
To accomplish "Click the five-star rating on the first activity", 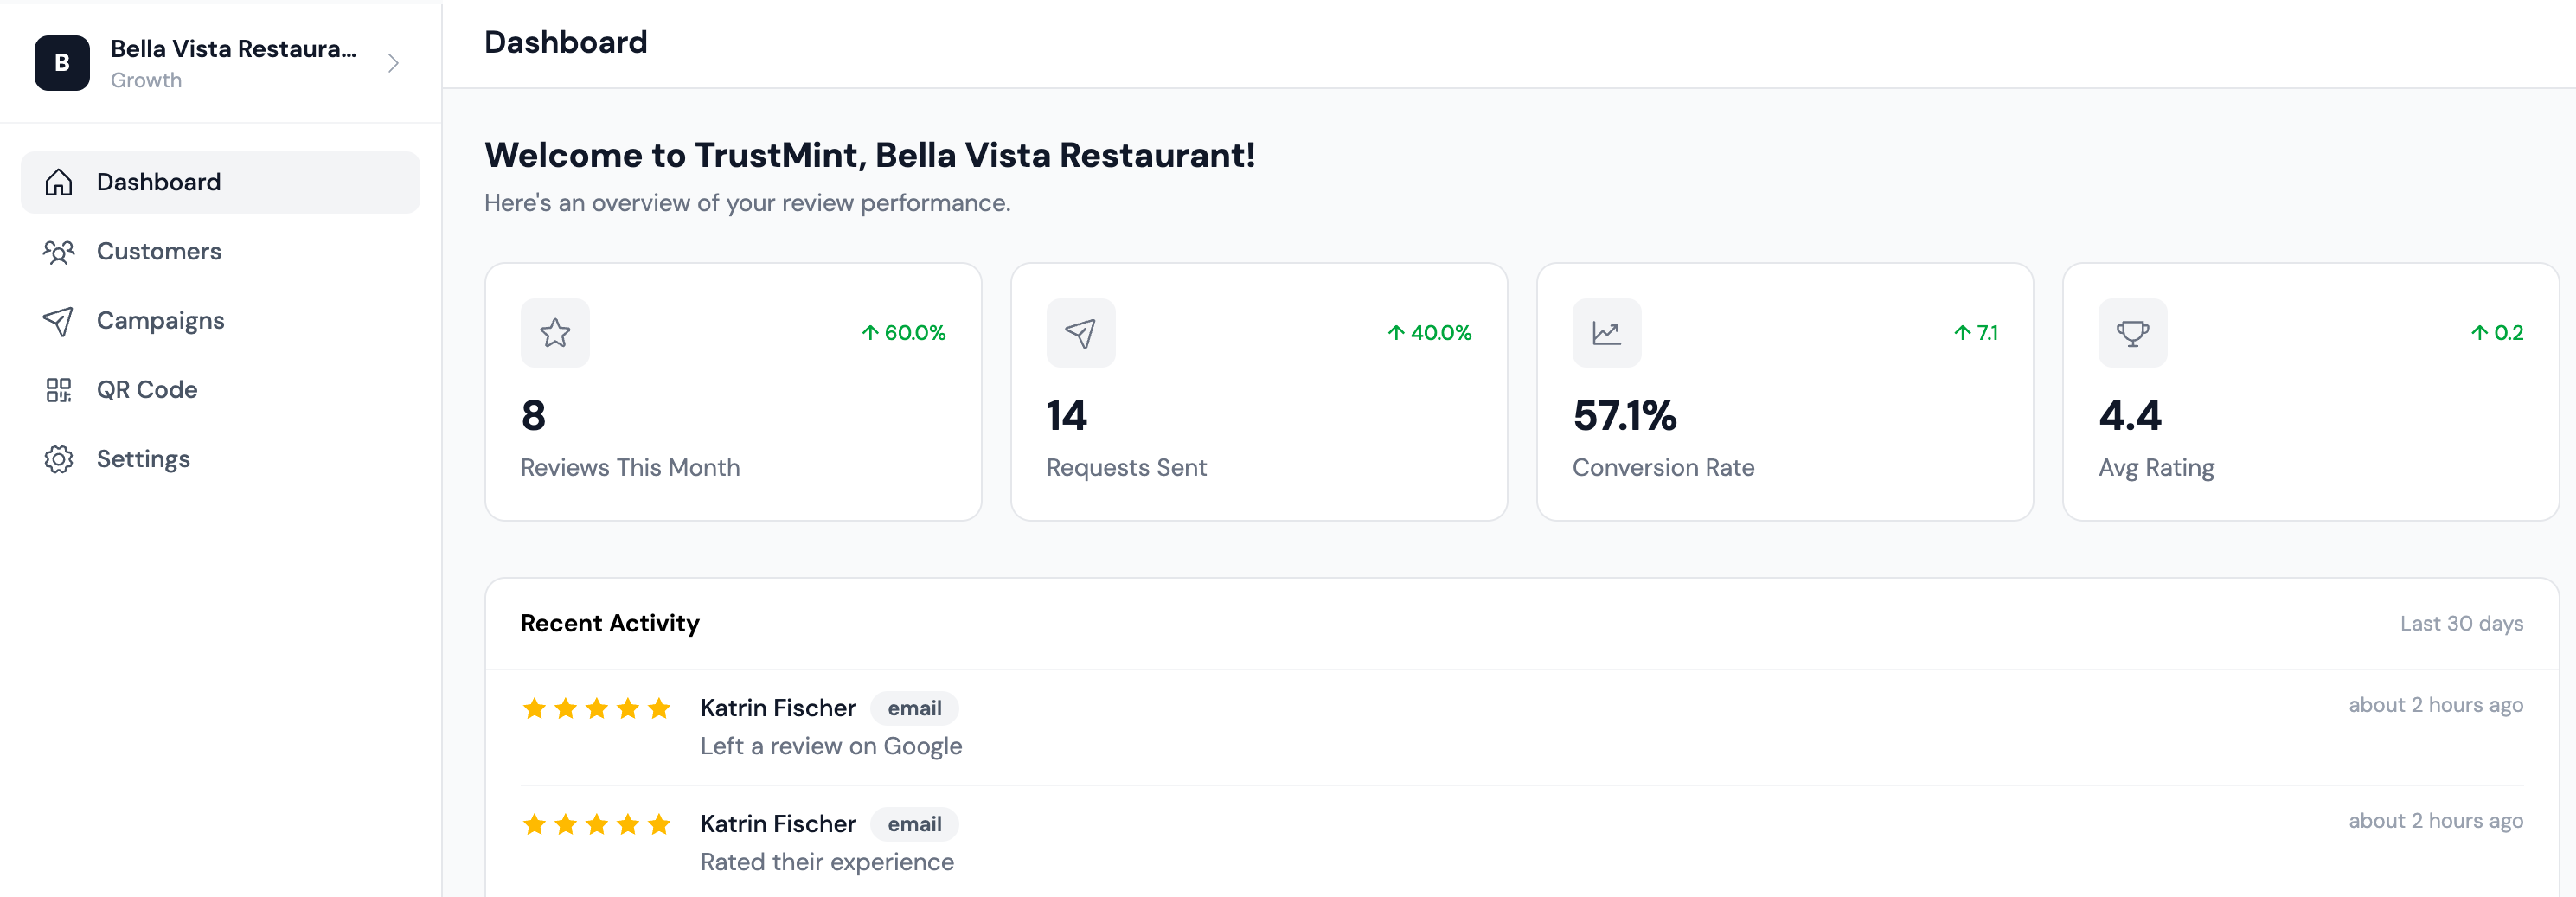I will [596, 708].
